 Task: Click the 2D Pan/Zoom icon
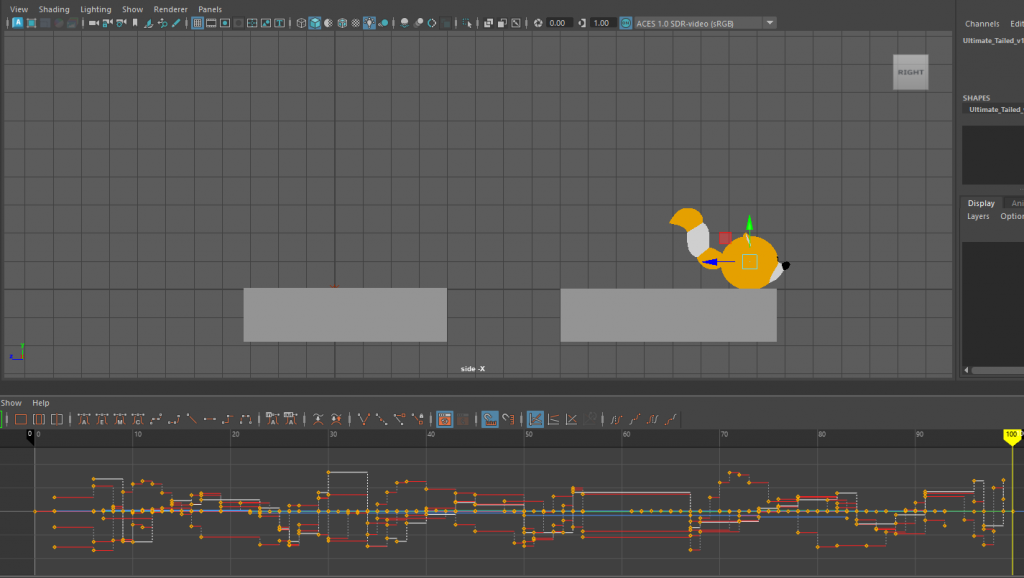pos(162,23)
